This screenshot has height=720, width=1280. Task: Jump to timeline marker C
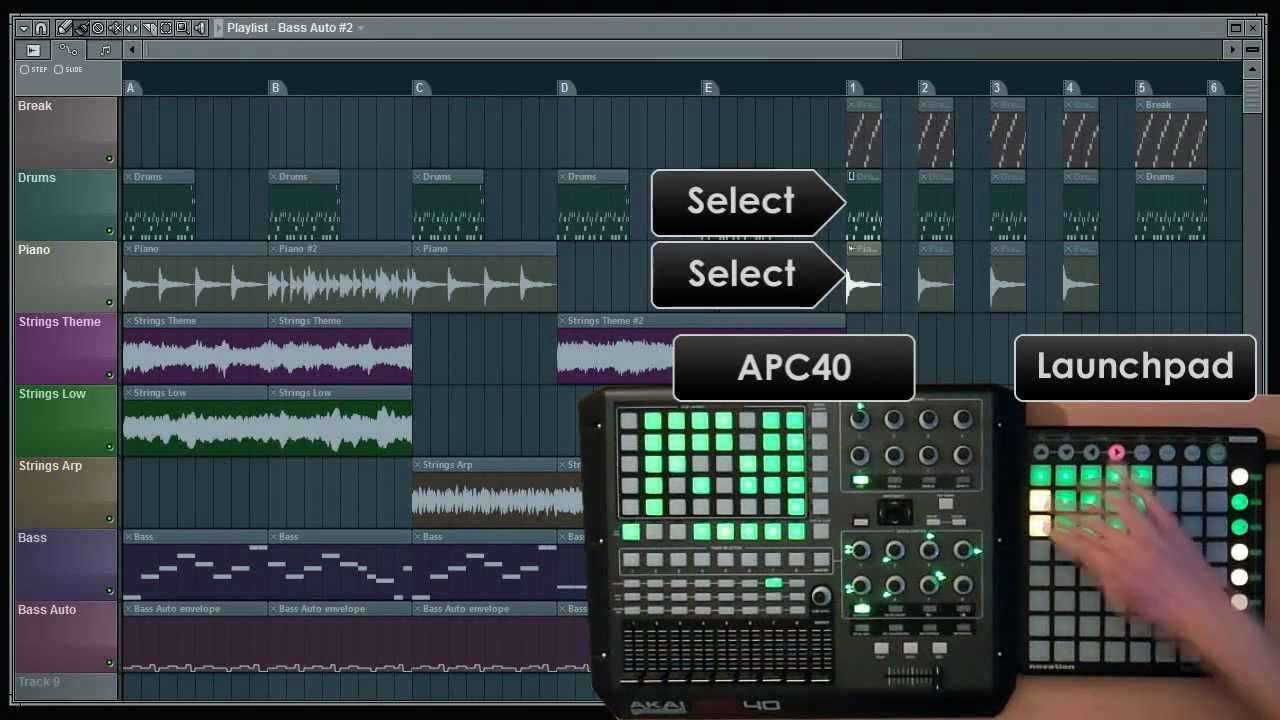[419, 88]
